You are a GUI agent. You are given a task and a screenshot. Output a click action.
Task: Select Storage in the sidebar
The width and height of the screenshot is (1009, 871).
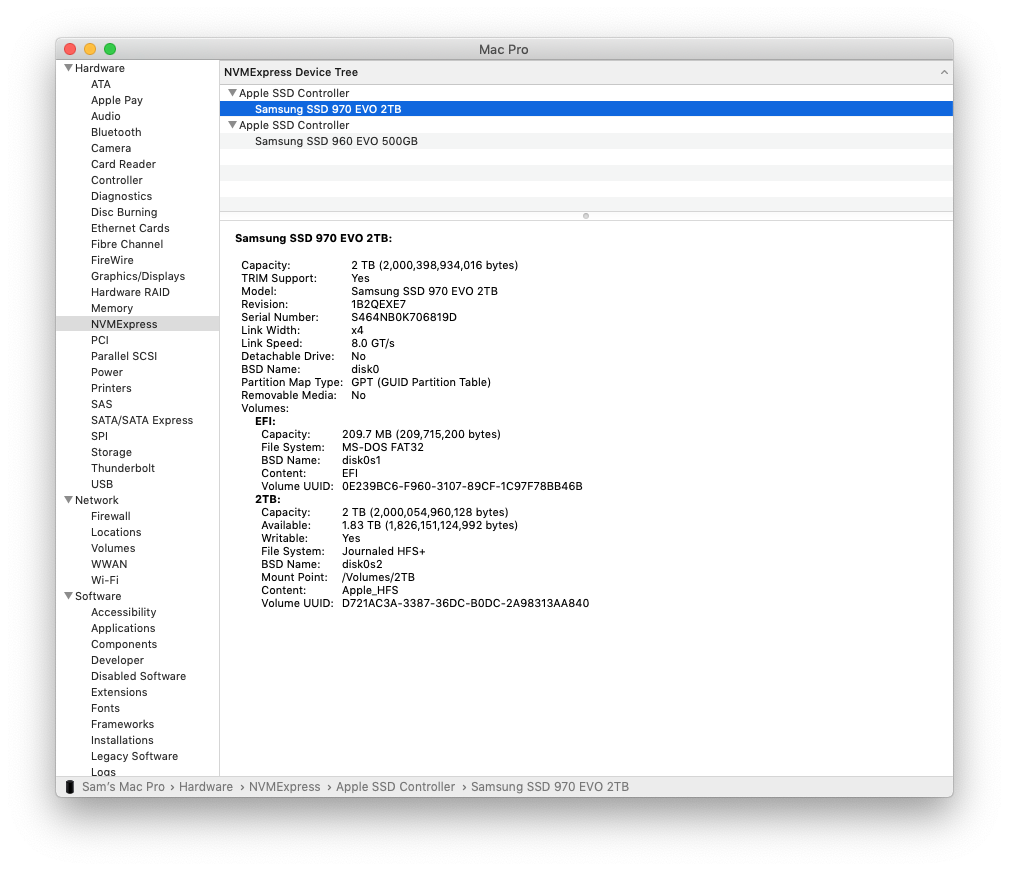click(111, 452)
